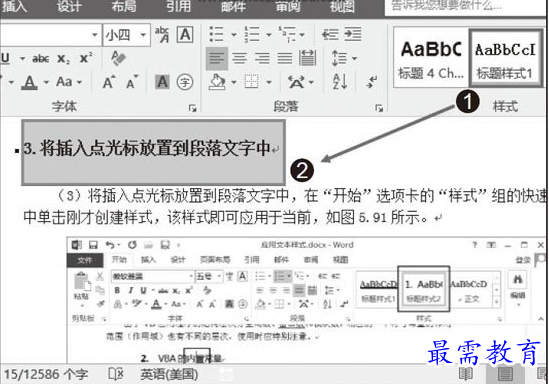Apply borders to the paragraph
Screen dimensions: 549x384
(x=251, y=82)
